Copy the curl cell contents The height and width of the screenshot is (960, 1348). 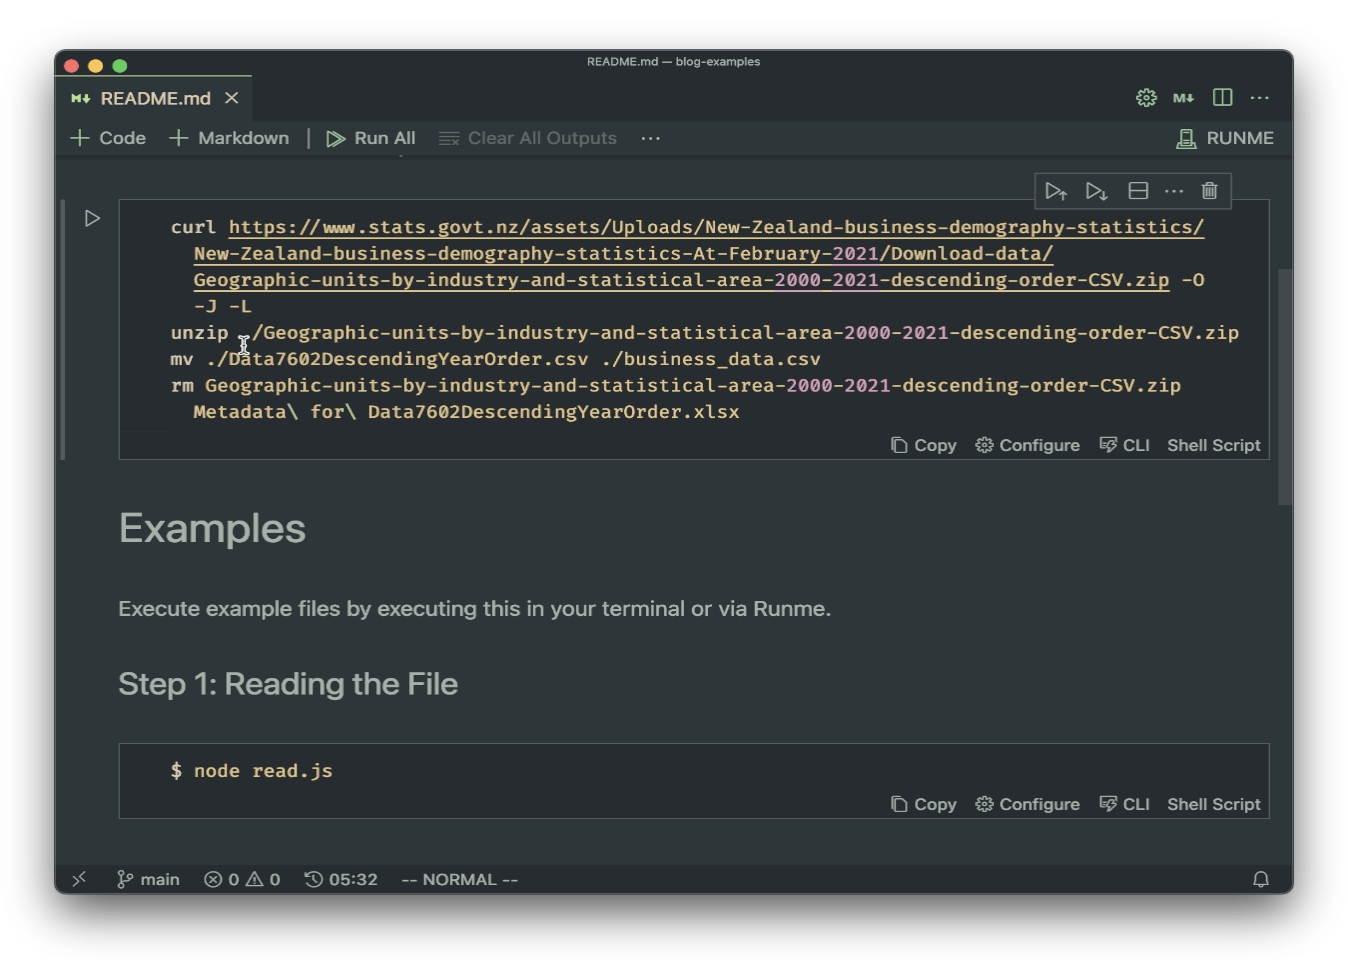click(x=924, y=445)
